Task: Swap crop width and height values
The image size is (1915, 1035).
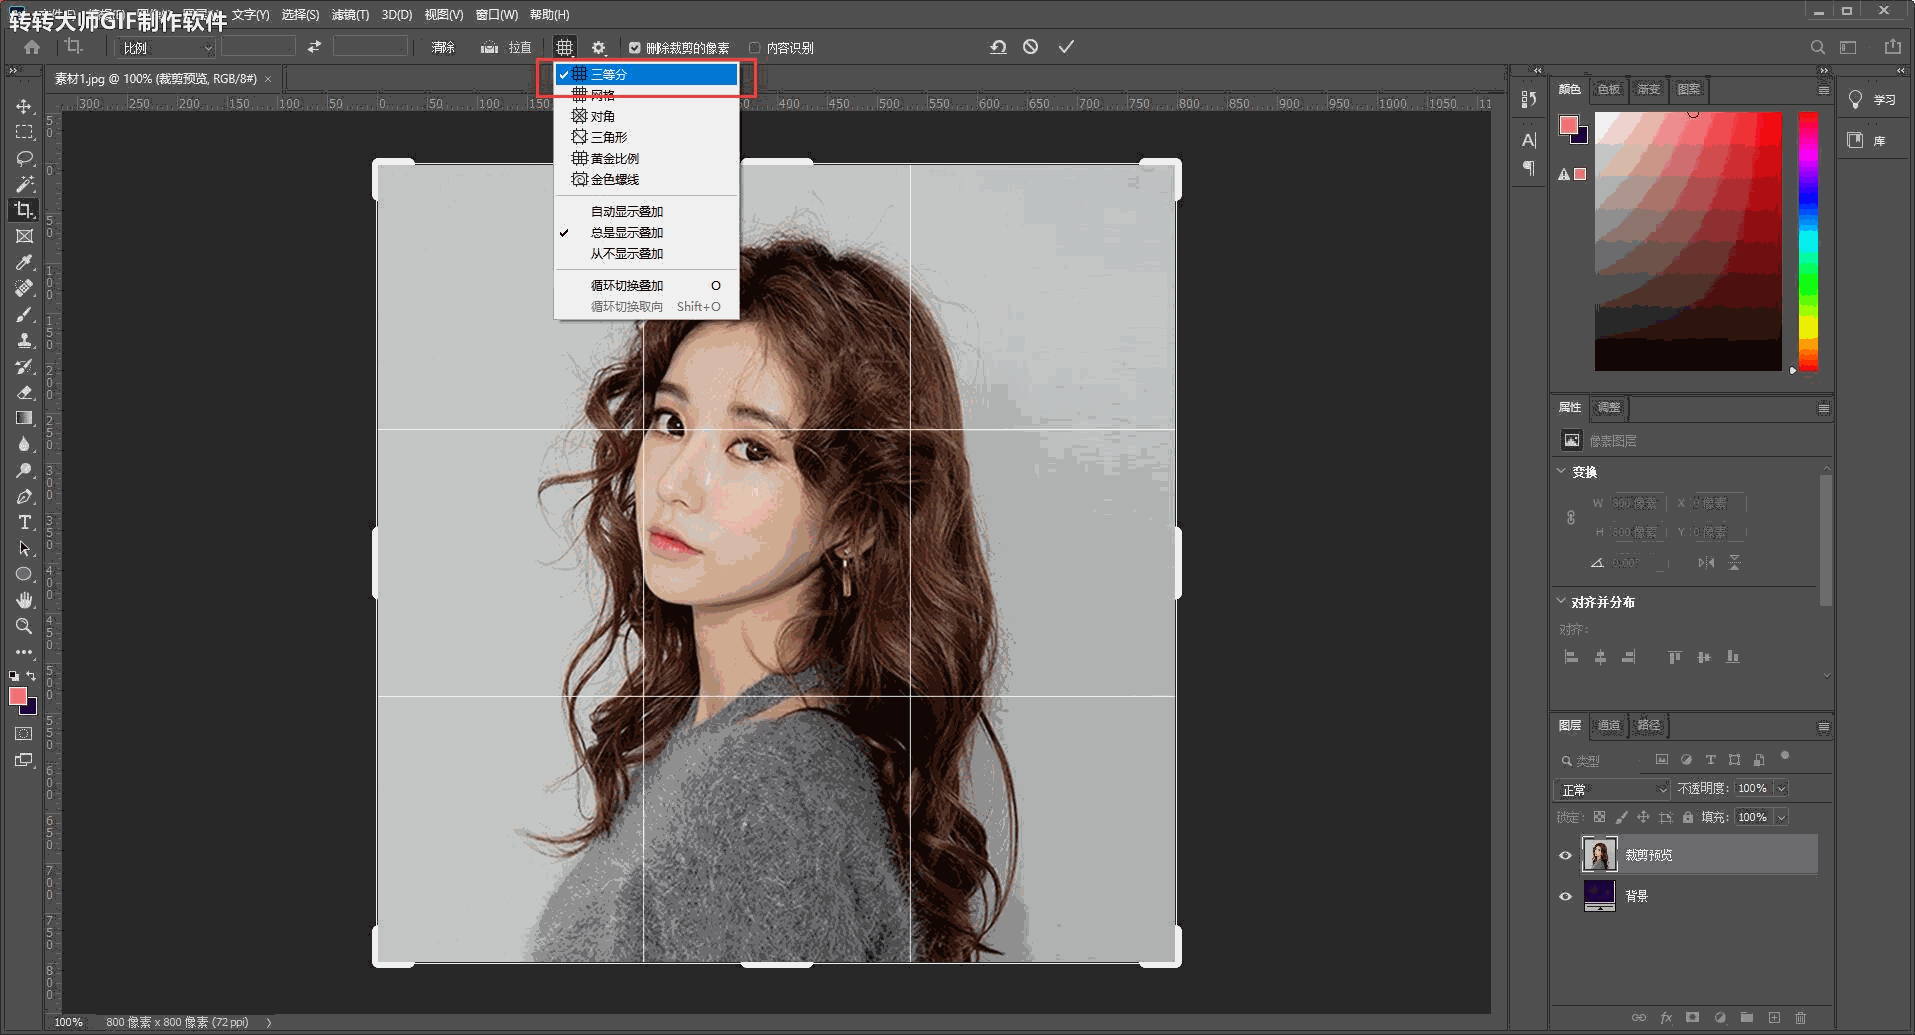Action: (314, 47)
